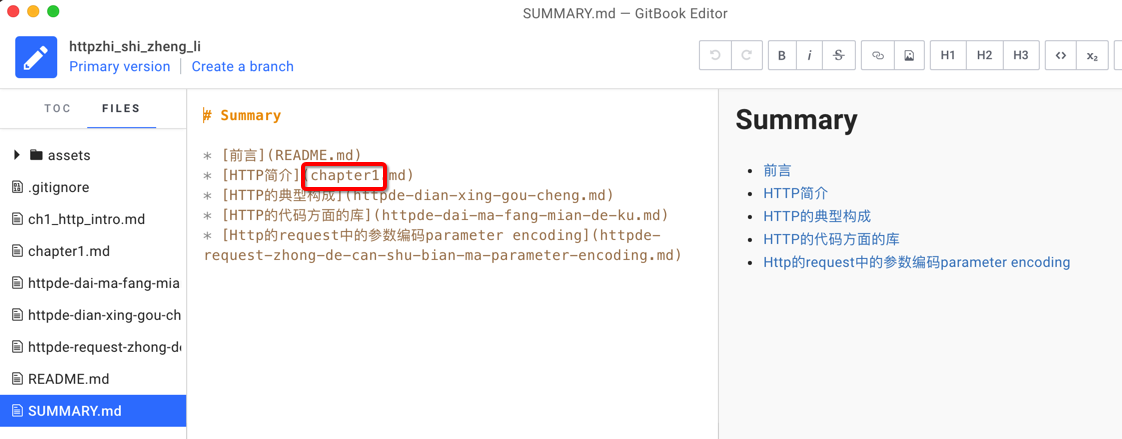Expand the assets folder
Screen dimensions: 1122x439
(17, 155)
